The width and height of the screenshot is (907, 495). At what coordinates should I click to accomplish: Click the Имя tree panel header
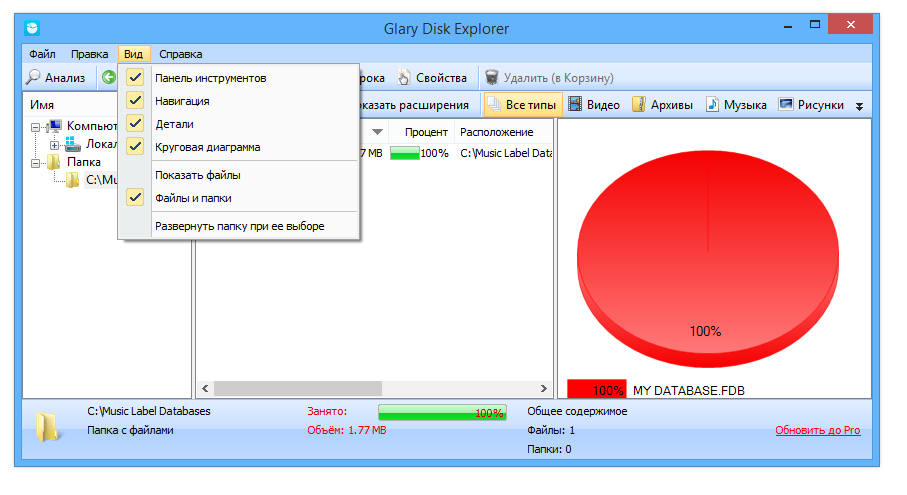point(42,105)
